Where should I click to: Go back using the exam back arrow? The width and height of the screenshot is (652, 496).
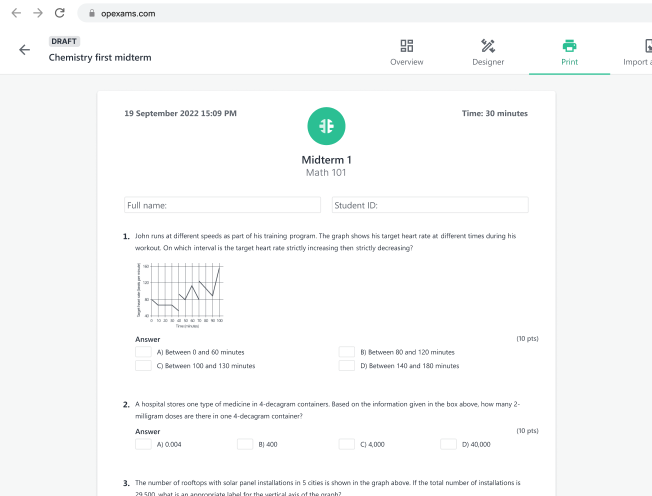tap(24, 50)
